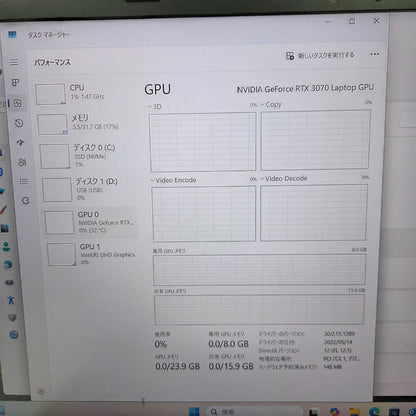Open the Details page list icon

point(24,181)
